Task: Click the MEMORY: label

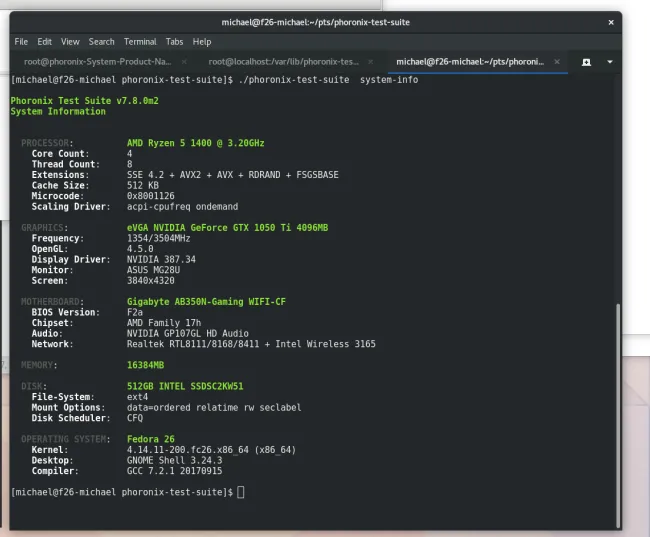Action: coord(39,365)
